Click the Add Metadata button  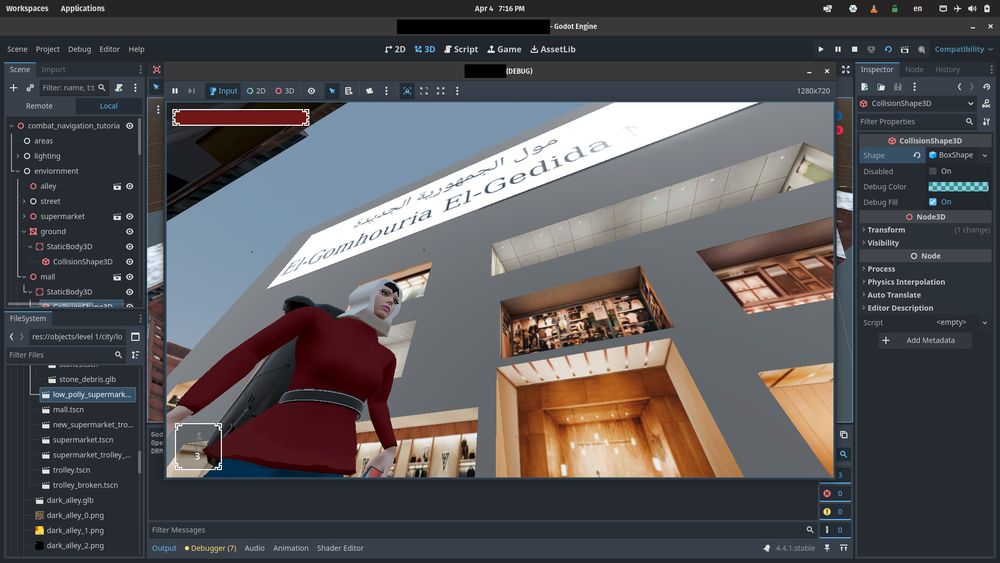925,340
